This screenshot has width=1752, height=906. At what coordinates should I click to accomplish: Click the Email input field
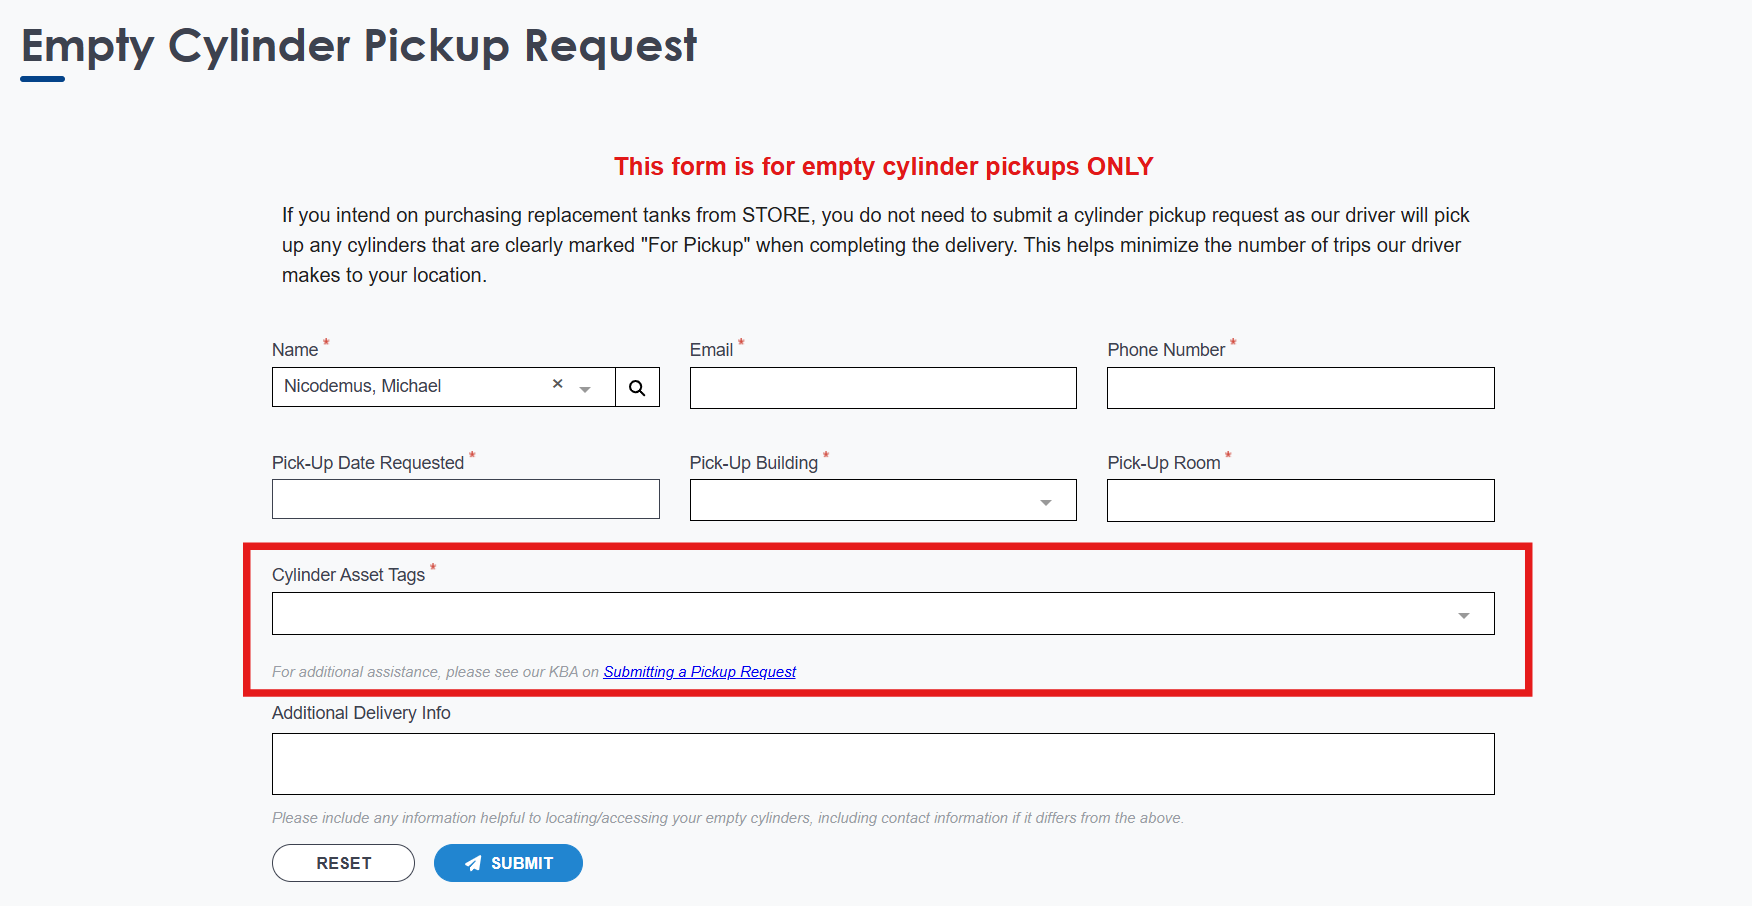coord(883,388)
